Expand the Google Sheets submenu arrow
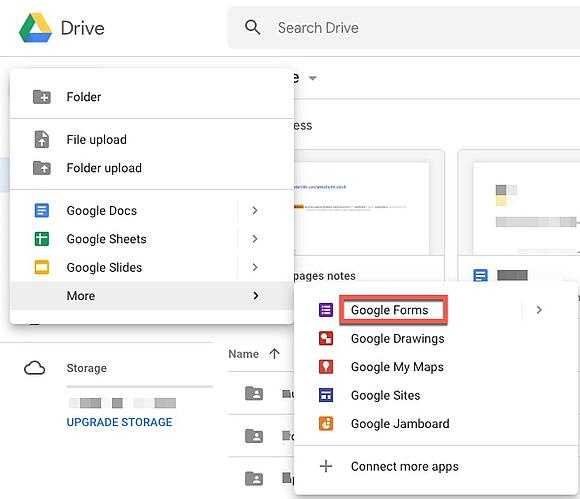This screenshot has width=580, height=499. pos(255,239)
